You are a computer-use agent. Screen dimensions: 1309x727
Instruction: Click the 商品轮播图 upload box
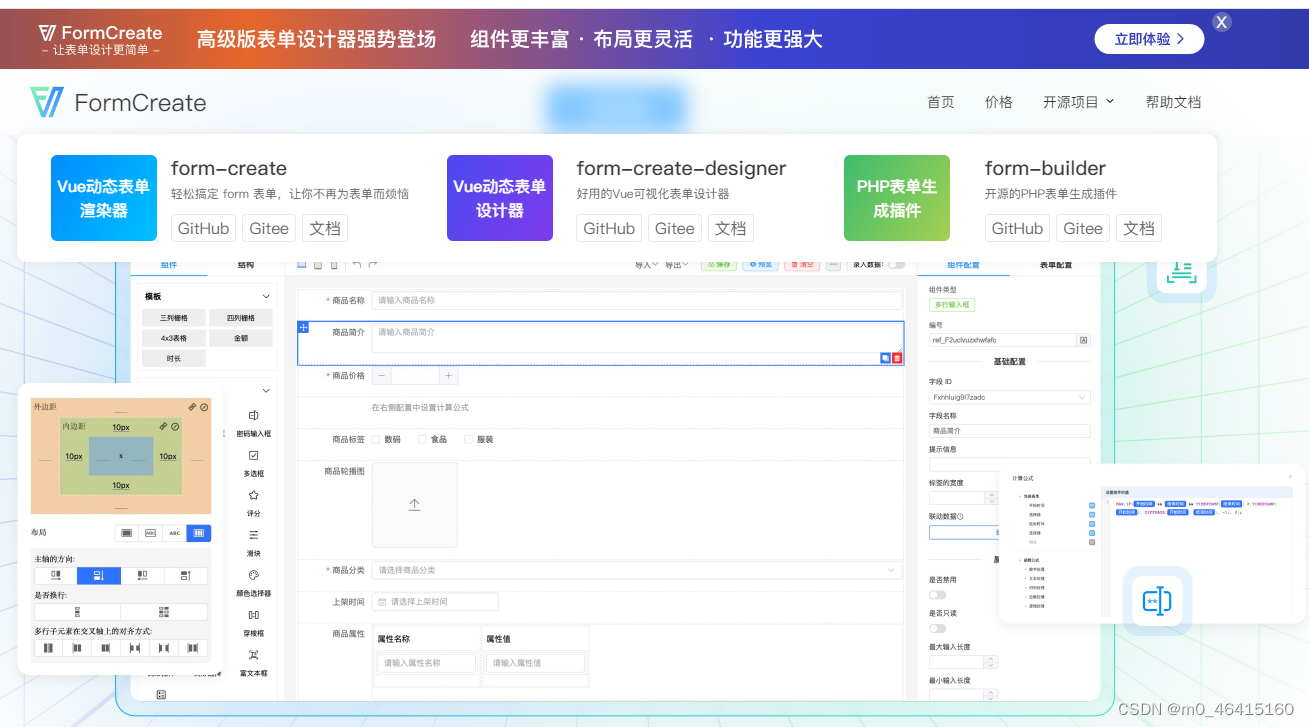(x=415, y=505)
